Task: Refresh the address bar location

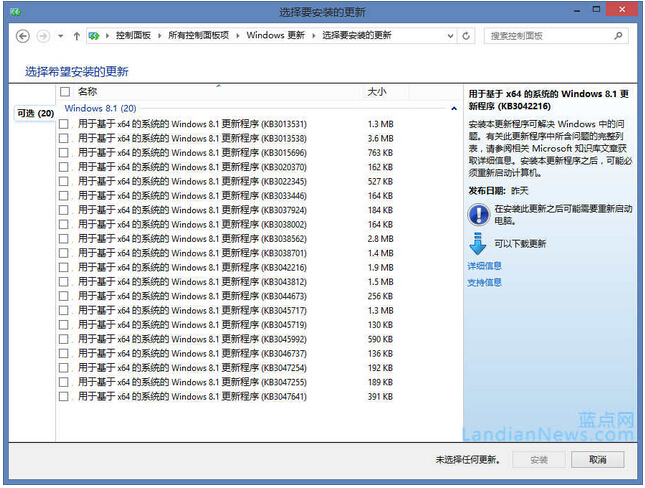Action: [x=466, y=36]
